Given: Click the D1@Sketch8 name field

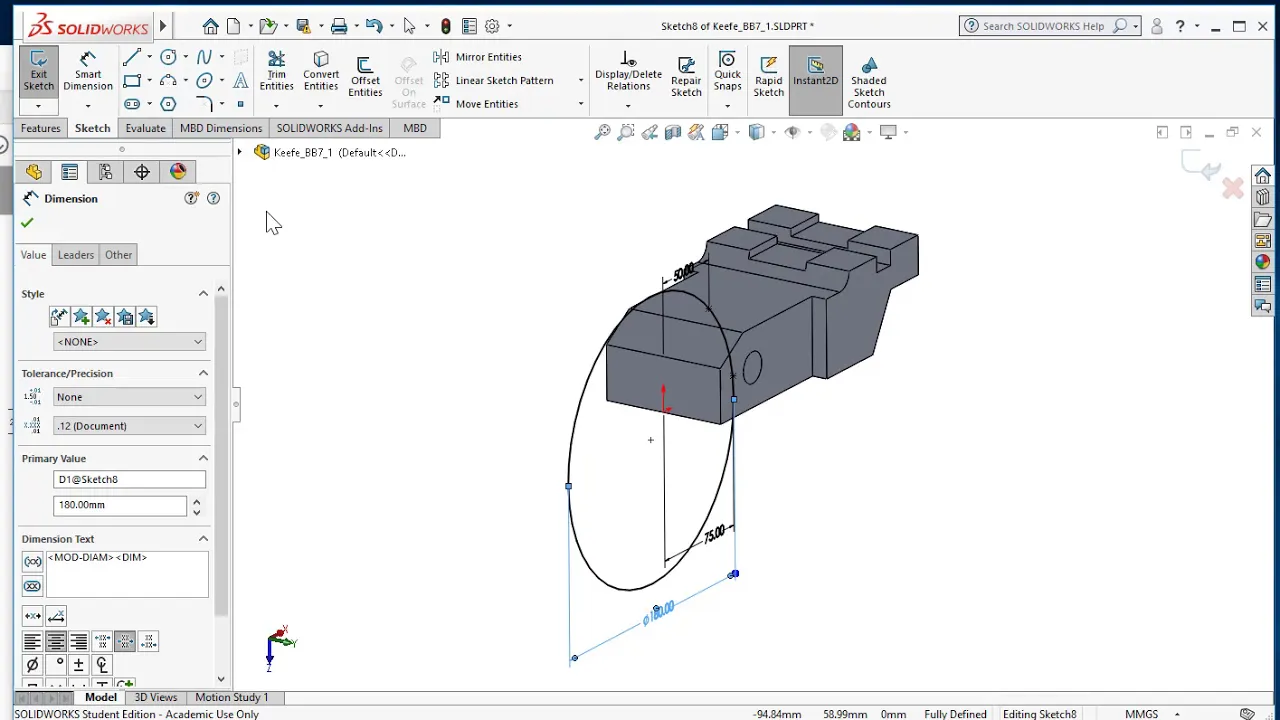Looking at the screenshot, I should (x=129, y=479).
